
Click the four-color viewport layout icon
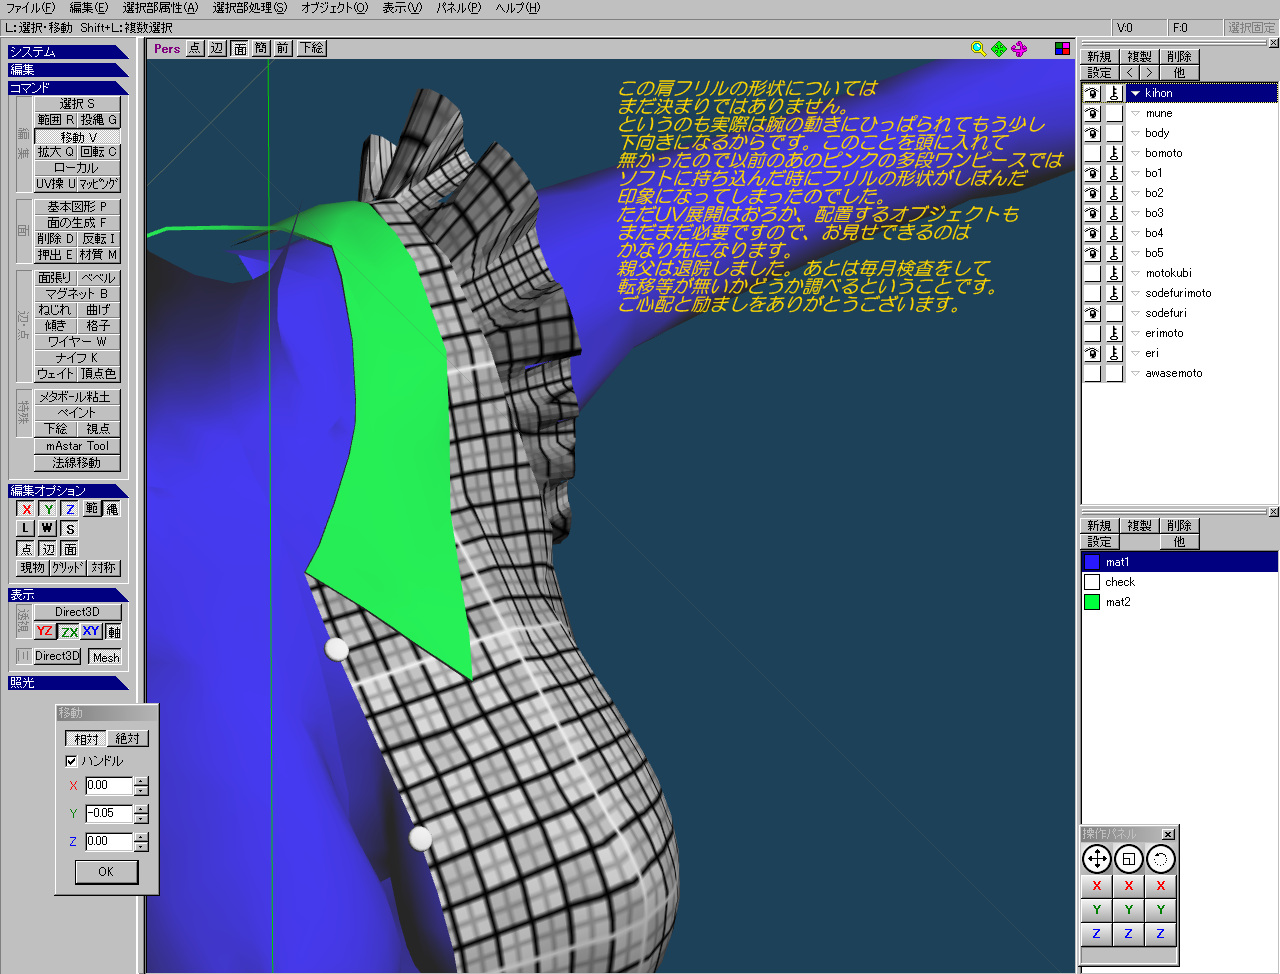[x=1062, y=48]
